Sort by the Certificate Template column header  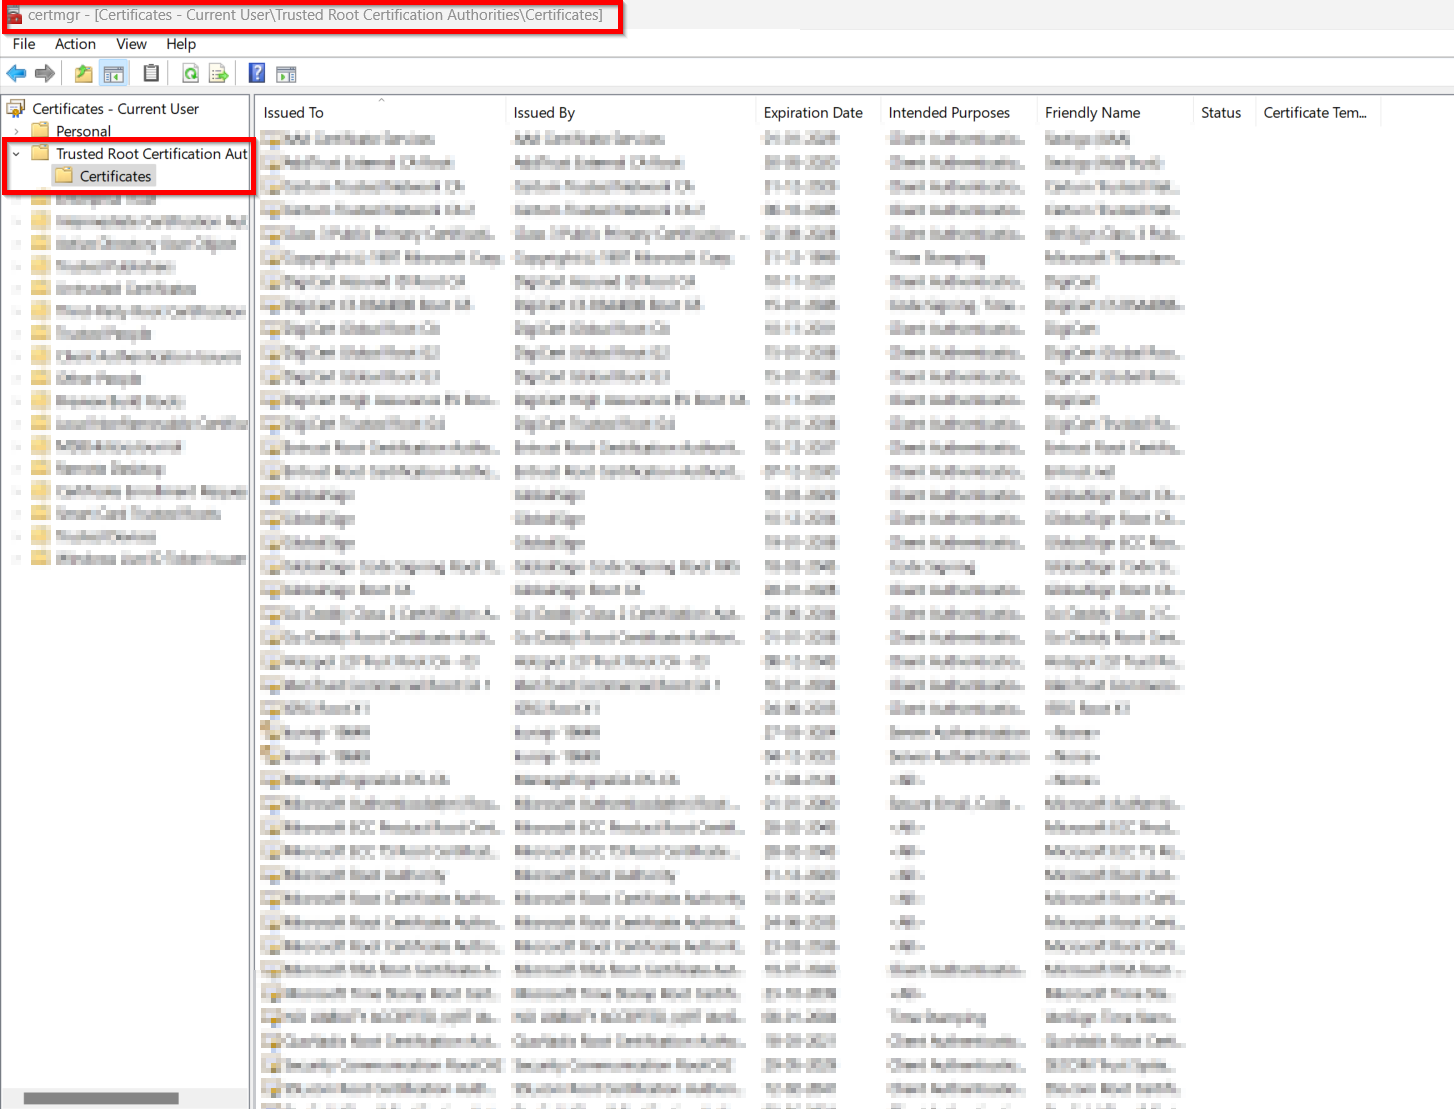1318,112
